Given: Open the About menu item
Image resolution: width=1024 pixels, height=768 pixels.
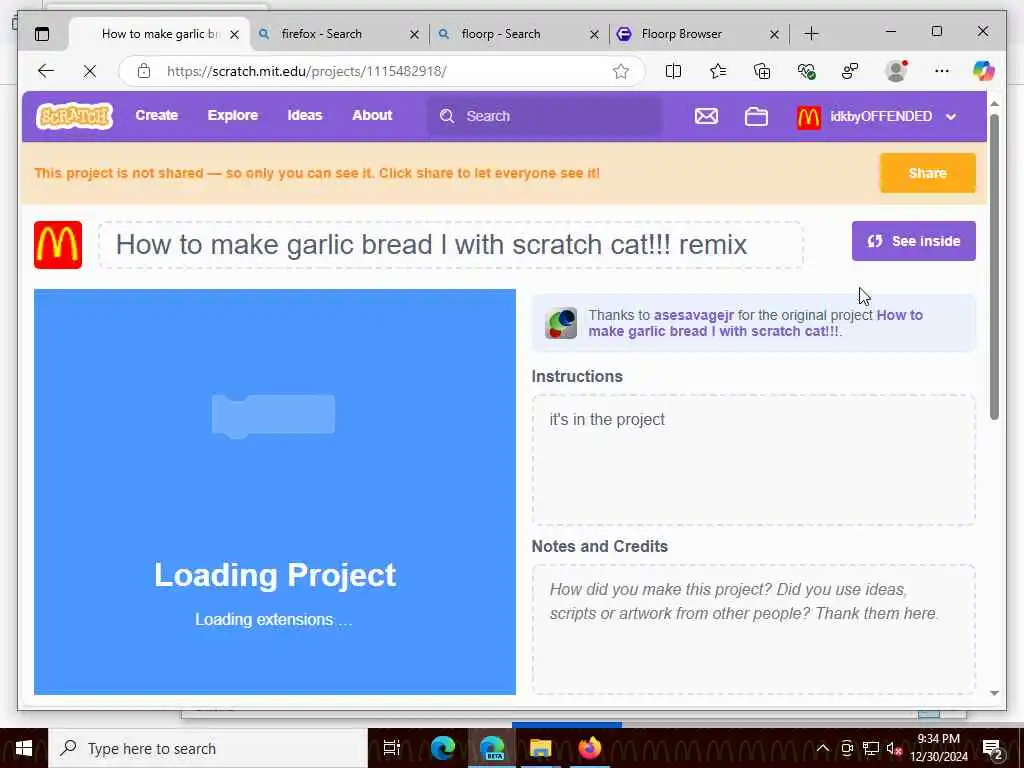Looking at the screenshot, I should coord(372,116).
